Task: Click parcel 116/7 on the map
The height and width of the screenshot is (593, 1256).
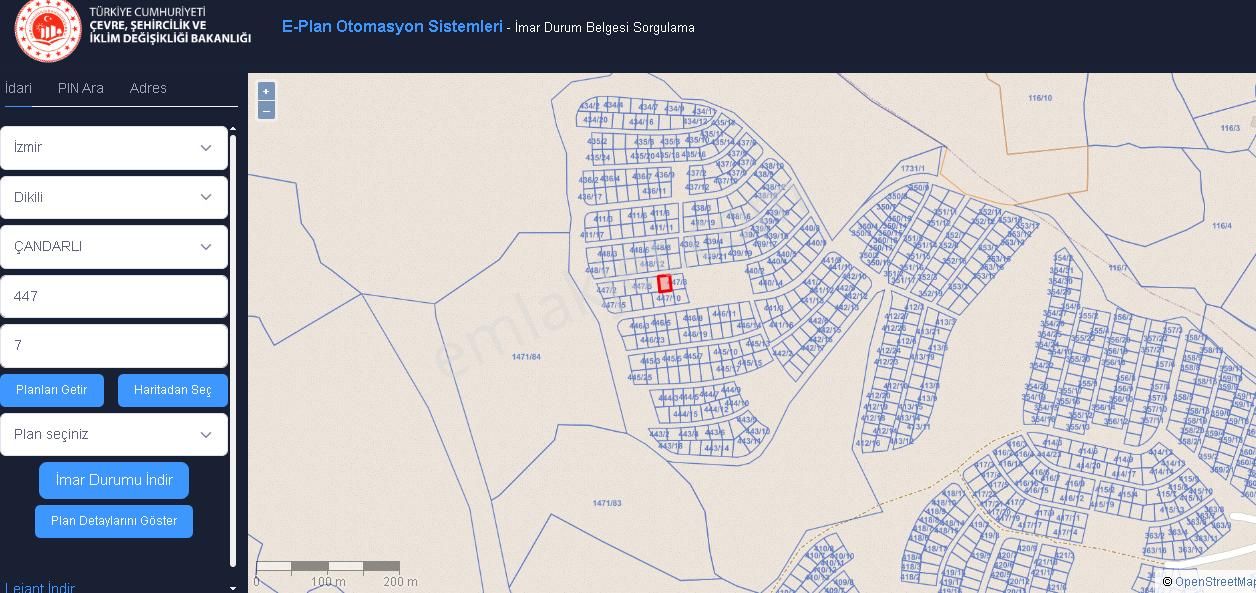Action: [1117, 268]
